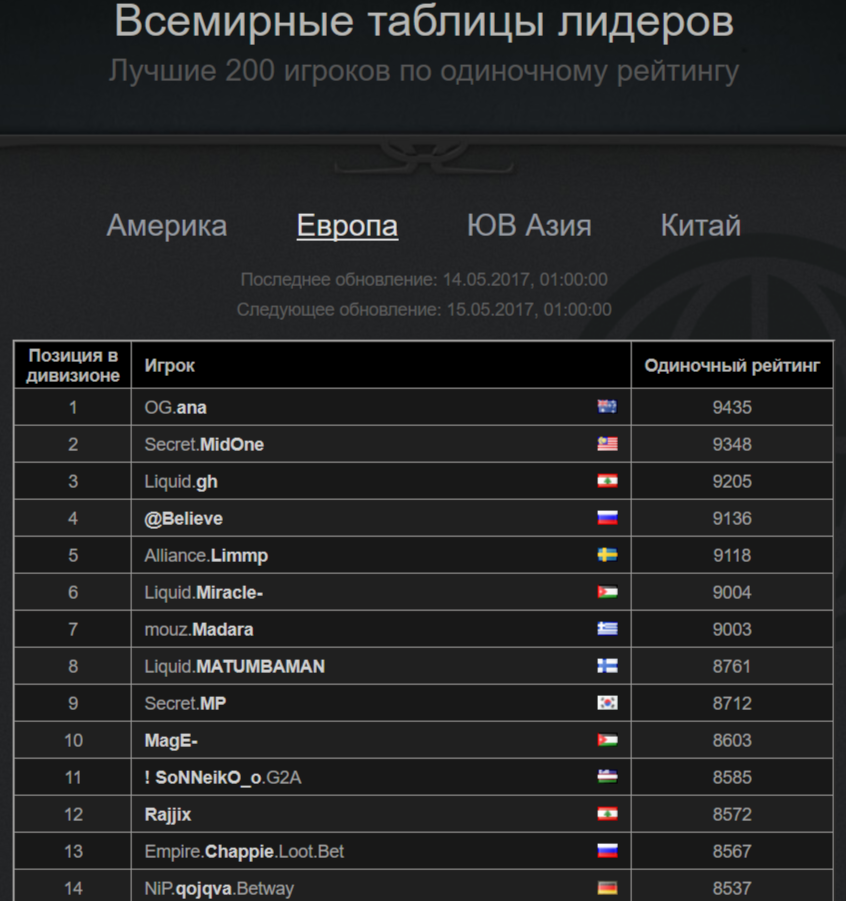The width and height of the screenshot is (846, 901).
Task: Click the flag icon next to OG.ana
Action: click(607, 407)
